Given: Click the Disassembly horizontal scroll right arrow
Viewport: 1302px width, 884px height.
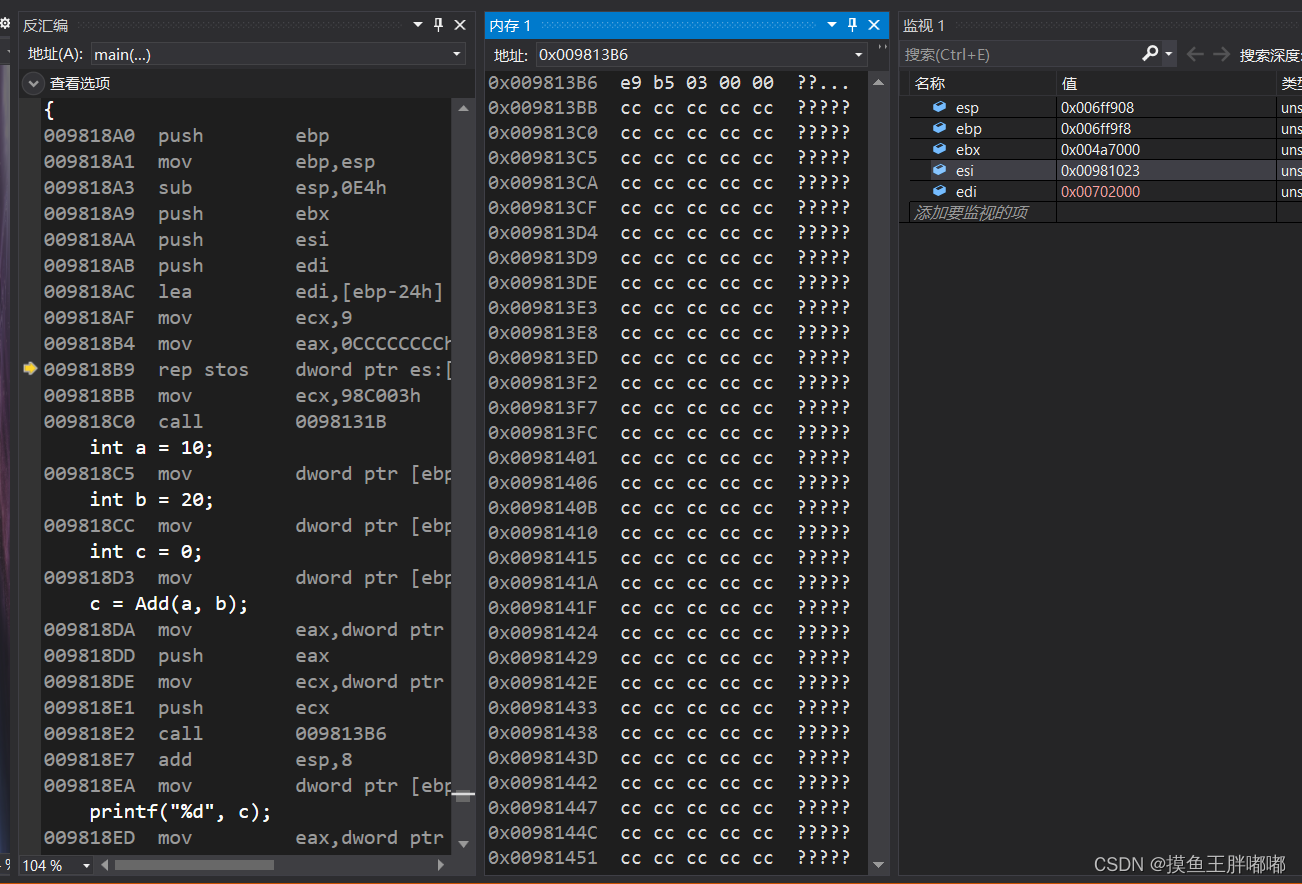Looking at the screenshot, I should [441, 865].
